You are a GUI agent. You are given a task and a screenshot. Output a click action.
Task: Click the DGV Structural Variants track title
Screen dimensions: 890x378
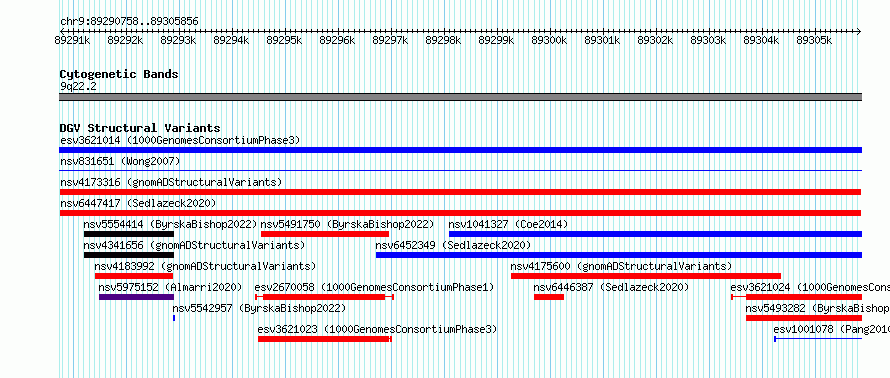140,128
